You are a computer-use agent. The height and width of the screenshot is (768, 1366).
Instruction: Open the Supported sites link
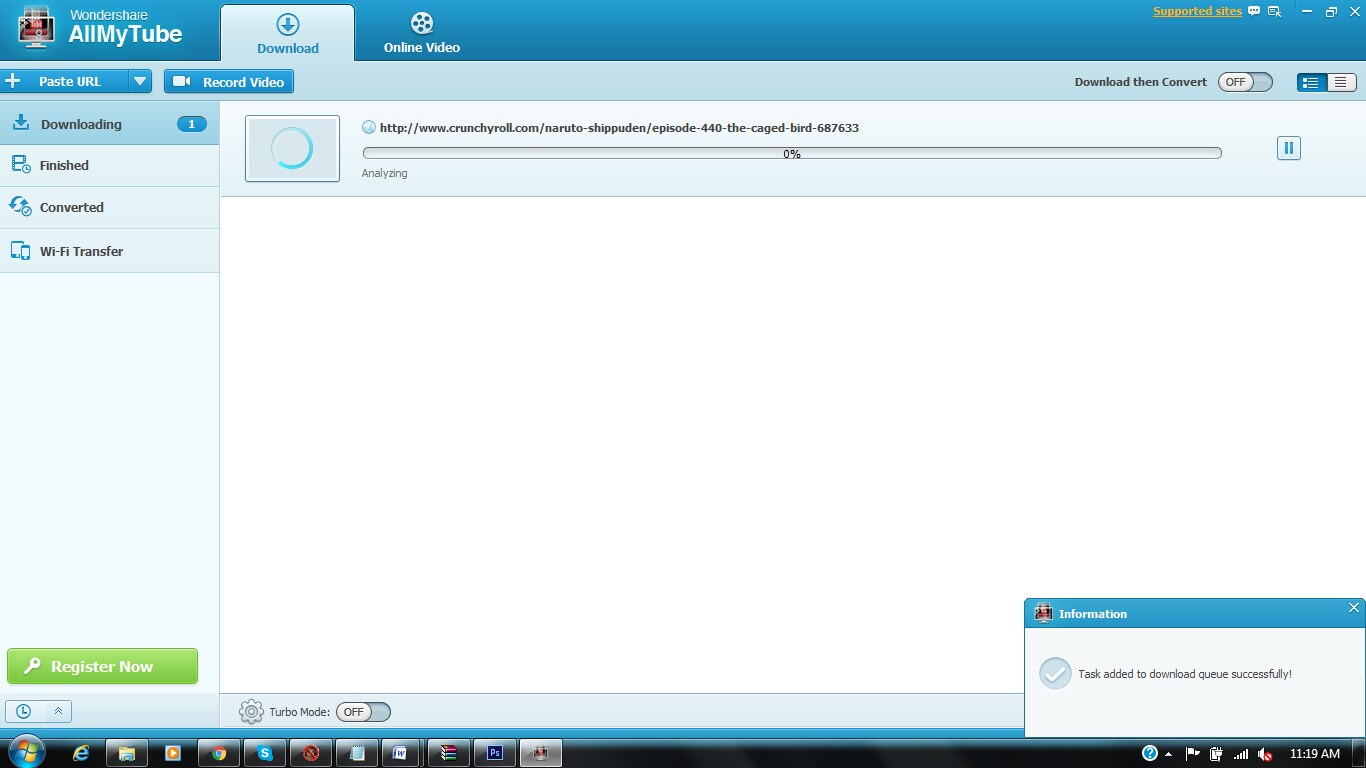(x=1197, y=12)
